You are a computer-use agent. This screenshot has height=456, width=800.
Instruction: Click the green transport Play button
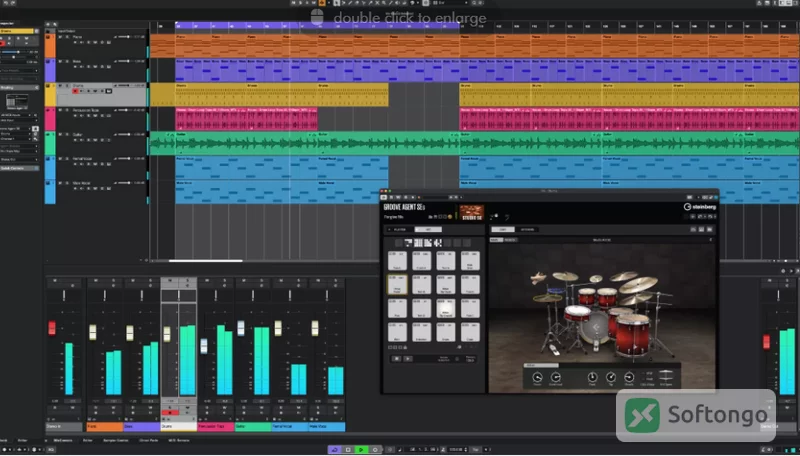click(x=361, y=449)
